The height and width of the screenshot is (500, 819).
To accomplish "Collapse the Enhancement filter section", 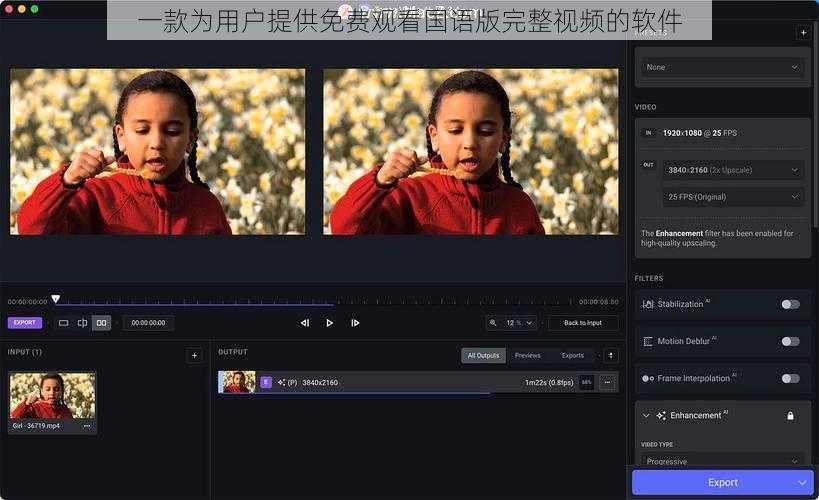I will point(646,416).
